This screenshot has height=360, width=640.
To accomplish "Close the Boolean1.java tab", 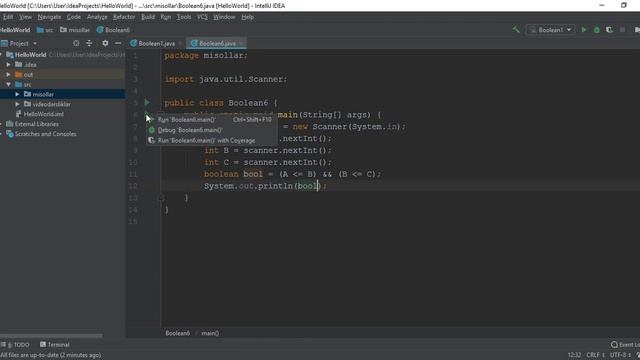I will (180, 43).
